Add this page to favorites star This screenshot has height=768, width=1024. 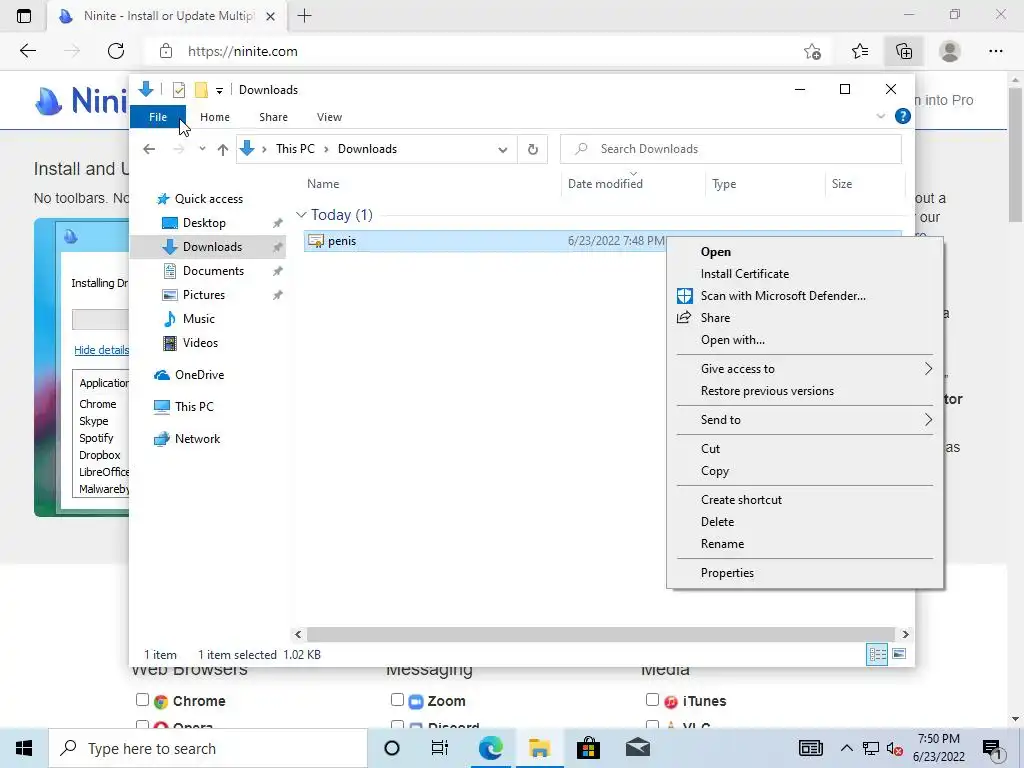[x=812, y=51]
